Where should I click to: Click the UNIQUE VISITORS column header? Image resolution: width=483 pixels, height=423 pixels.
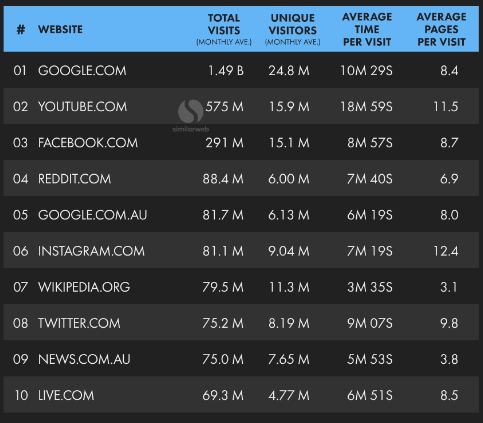293,29
